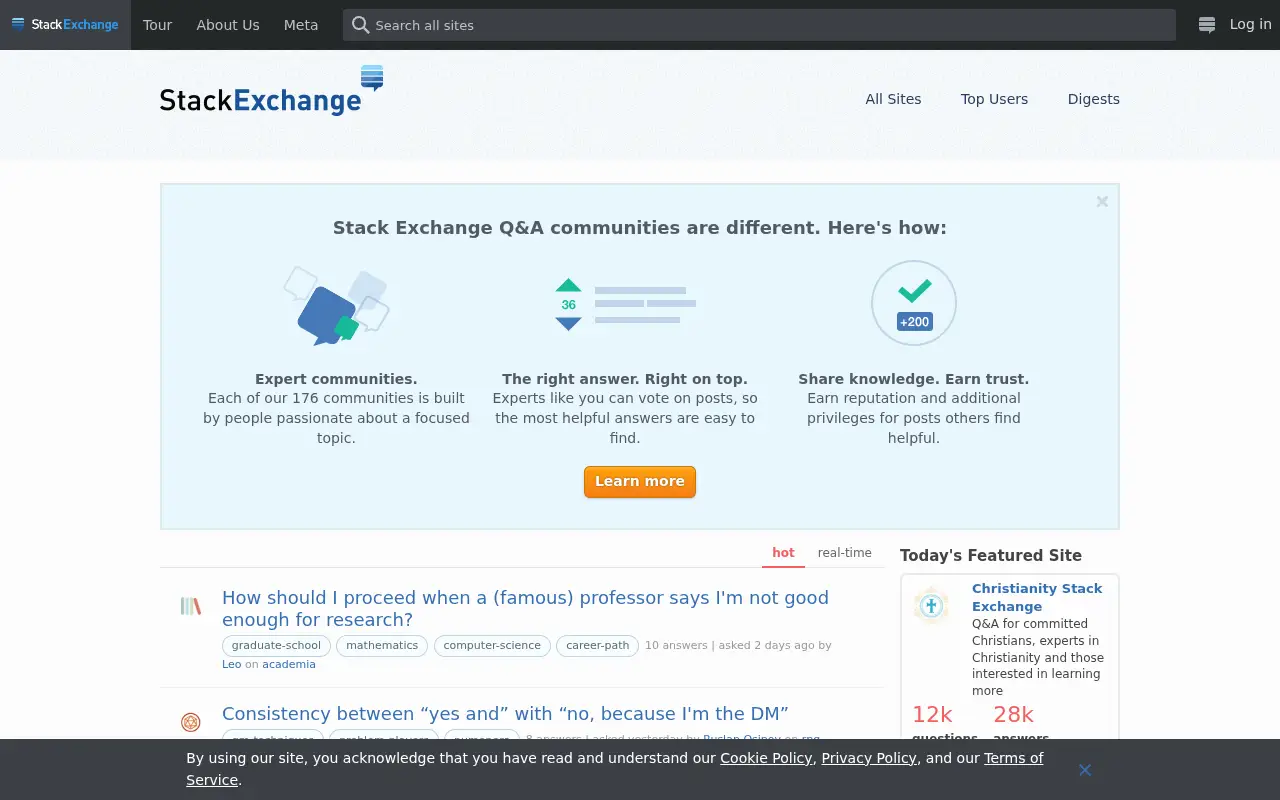The image size is (1280, 800).
Task: Click the 12k questions count
Action: (932, 715)
